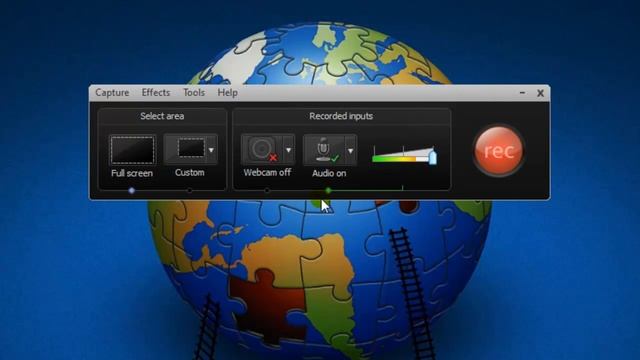This screenshot has height=360, width=640.
Task: Adjust the audio input level slider
Action: point(433,157)
